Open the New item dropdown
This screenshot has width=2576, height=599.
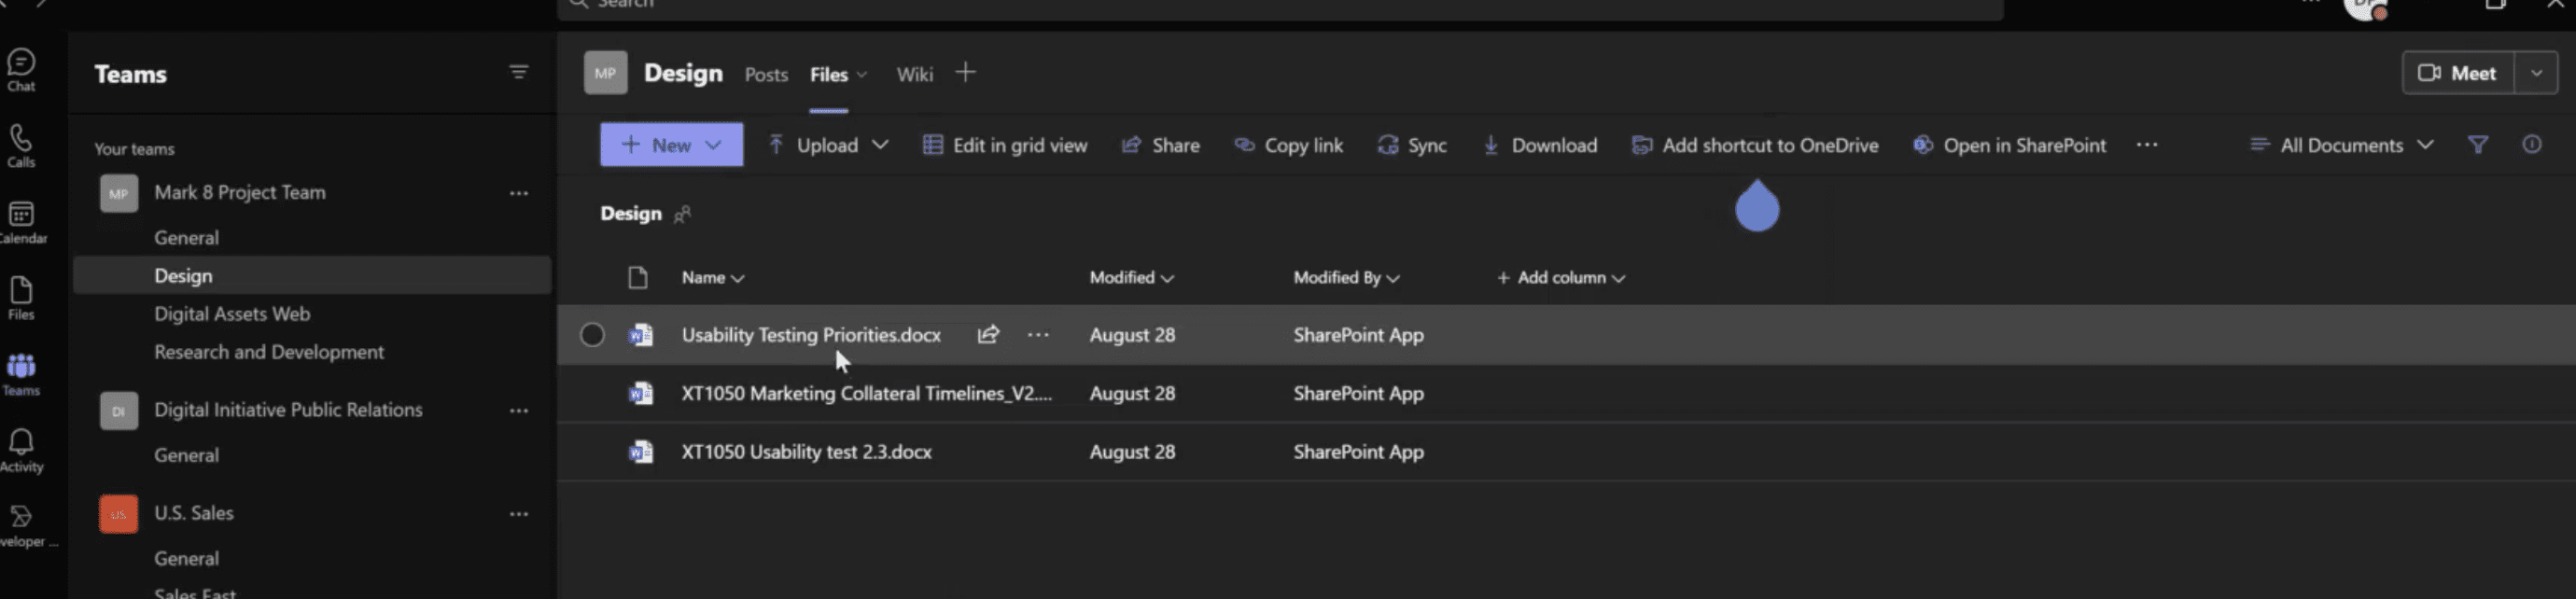[671, 145]
